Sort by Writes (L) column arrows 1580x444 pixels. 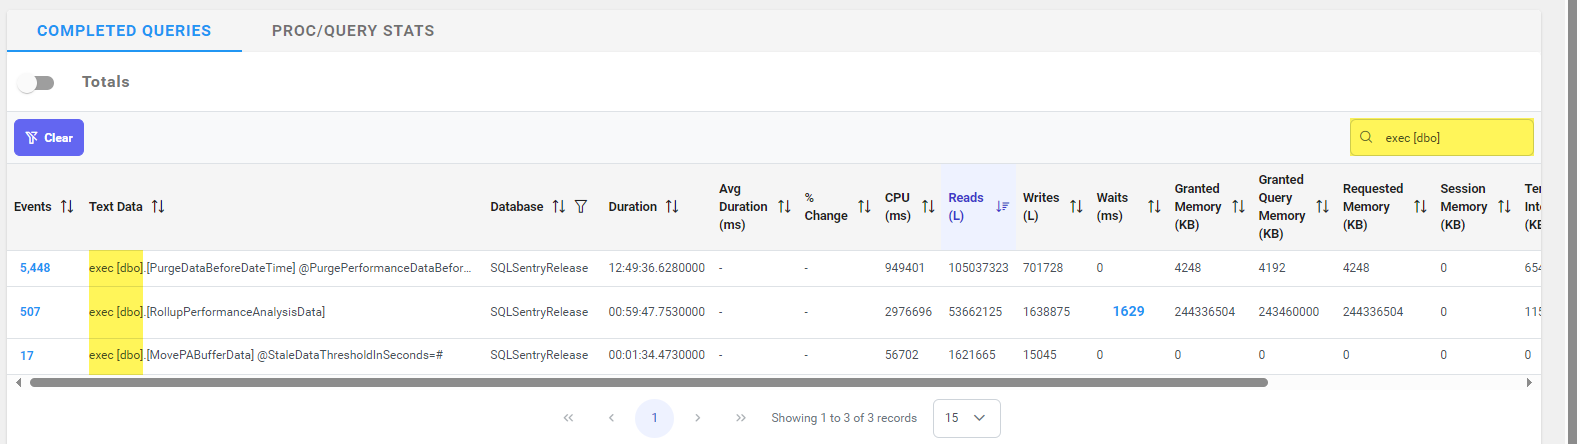tap(1076, 207)
